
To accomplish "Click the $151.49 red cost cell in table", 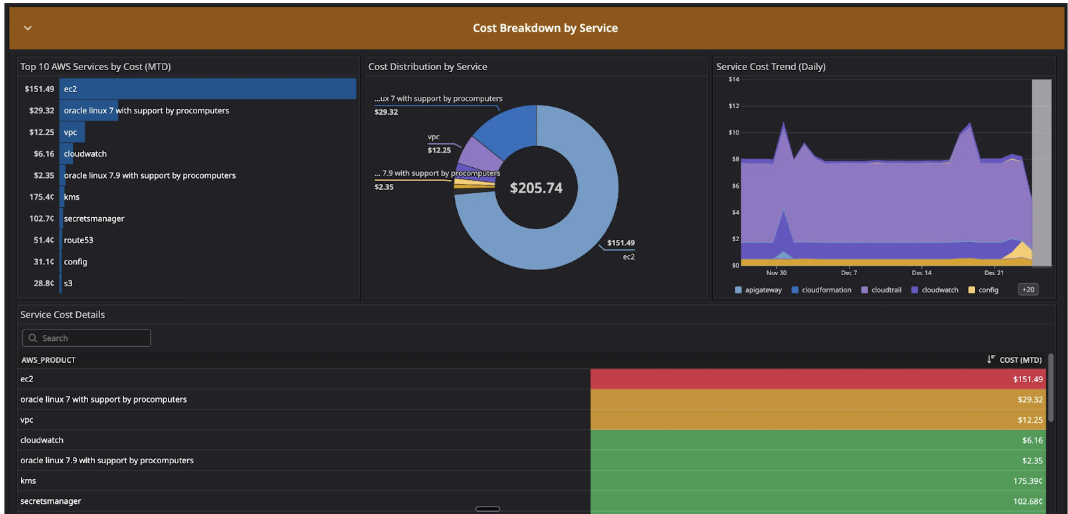I will [818, 379].
